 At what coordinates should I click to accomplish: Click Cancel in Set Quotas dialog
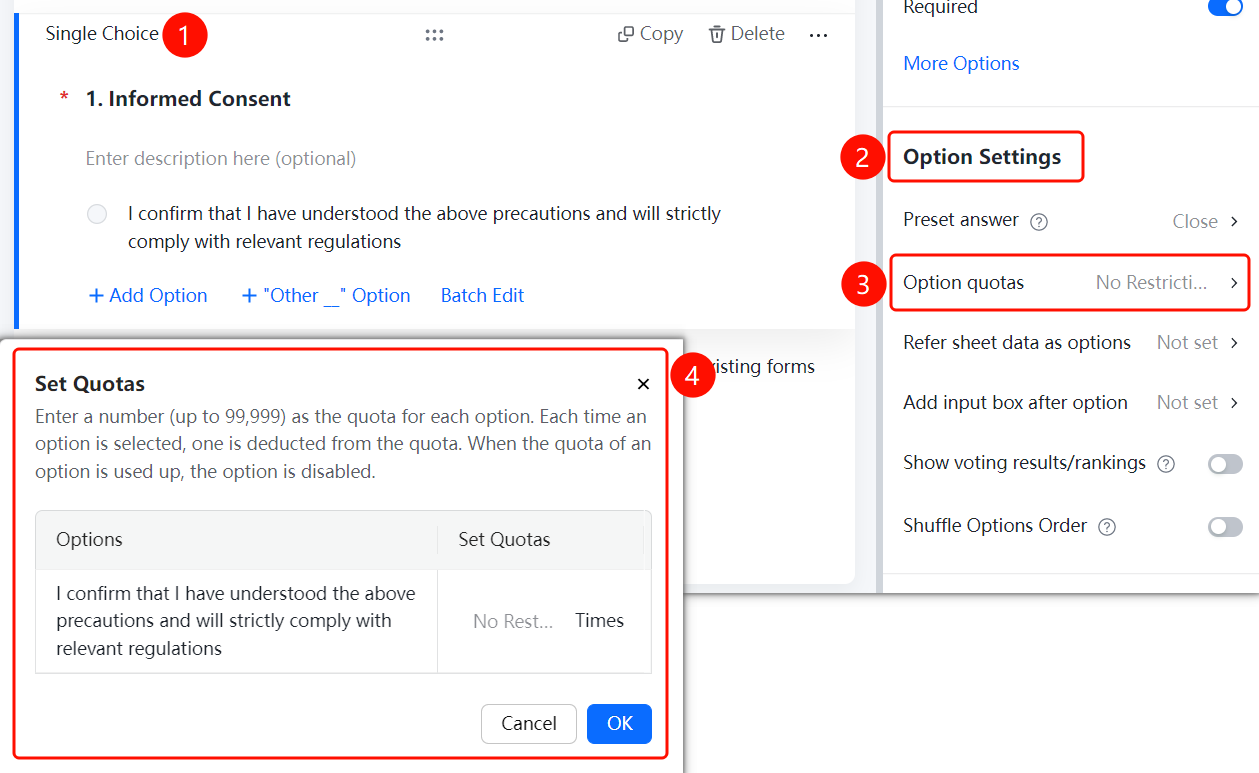coord(529,724)
